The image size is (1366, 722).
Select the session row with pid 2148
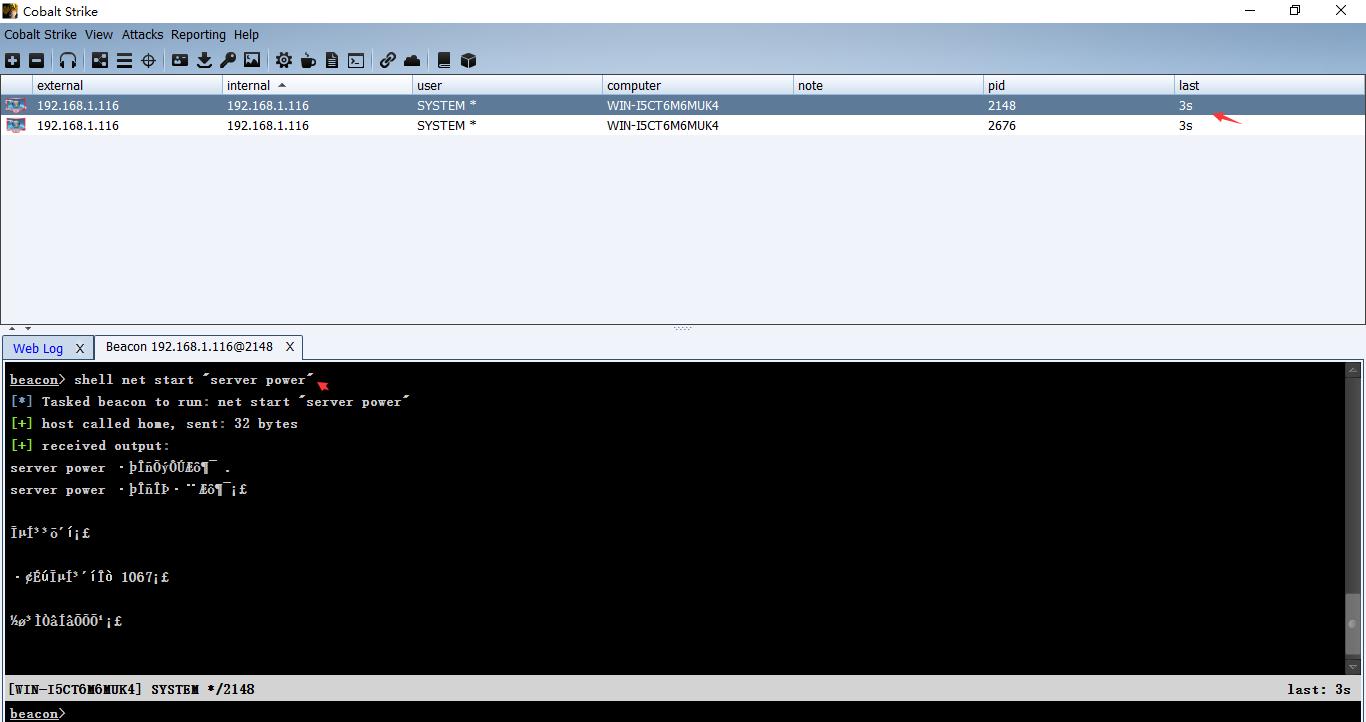point(683,105)
